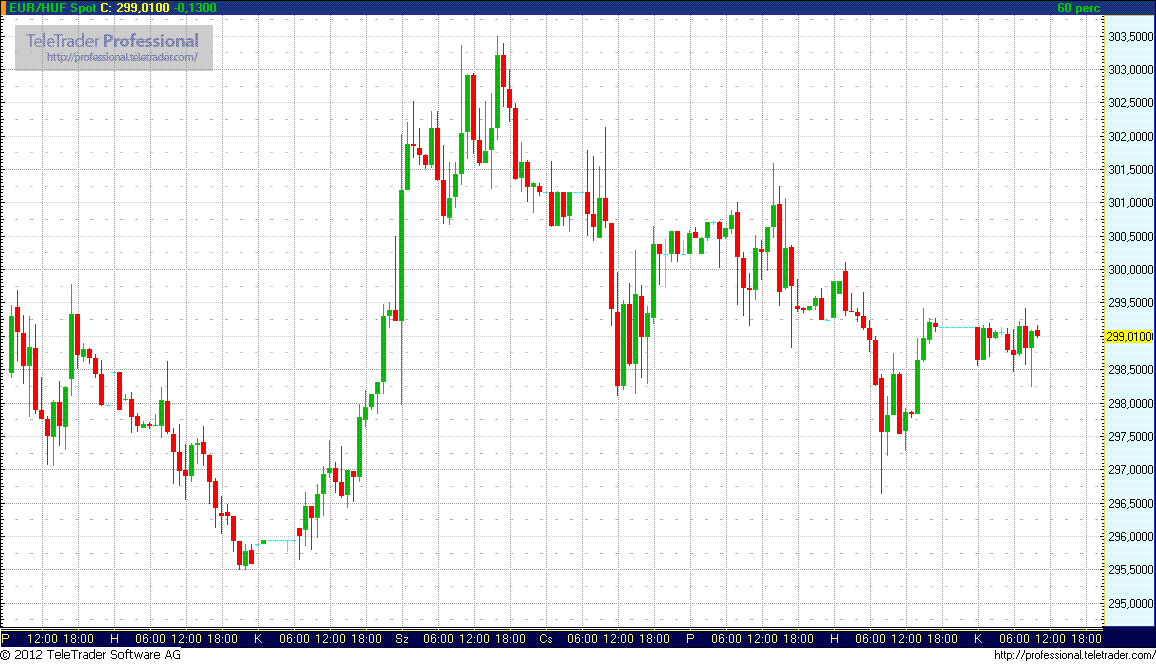Image resolution: width=1156 pixels, height=664 pixels.
Task: Click the 297,0000 price axis label
Action: pos(1131,469)
